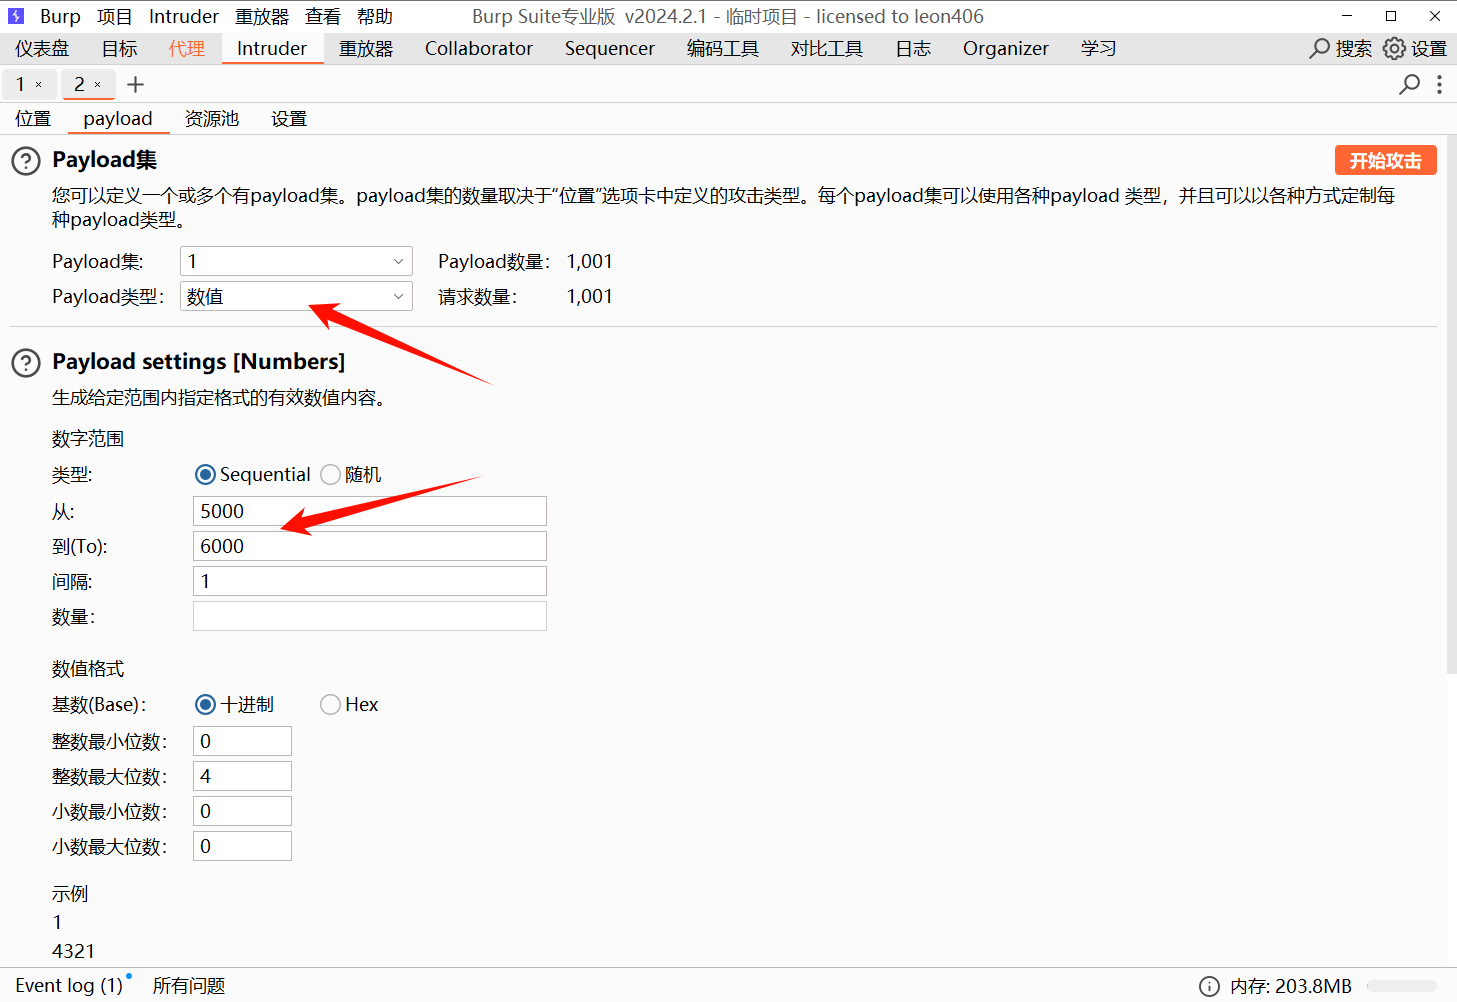Click the 到(To) field containing 6000
The image size is (1457, 1002).
pyautogui.click(x=370, y=546)
